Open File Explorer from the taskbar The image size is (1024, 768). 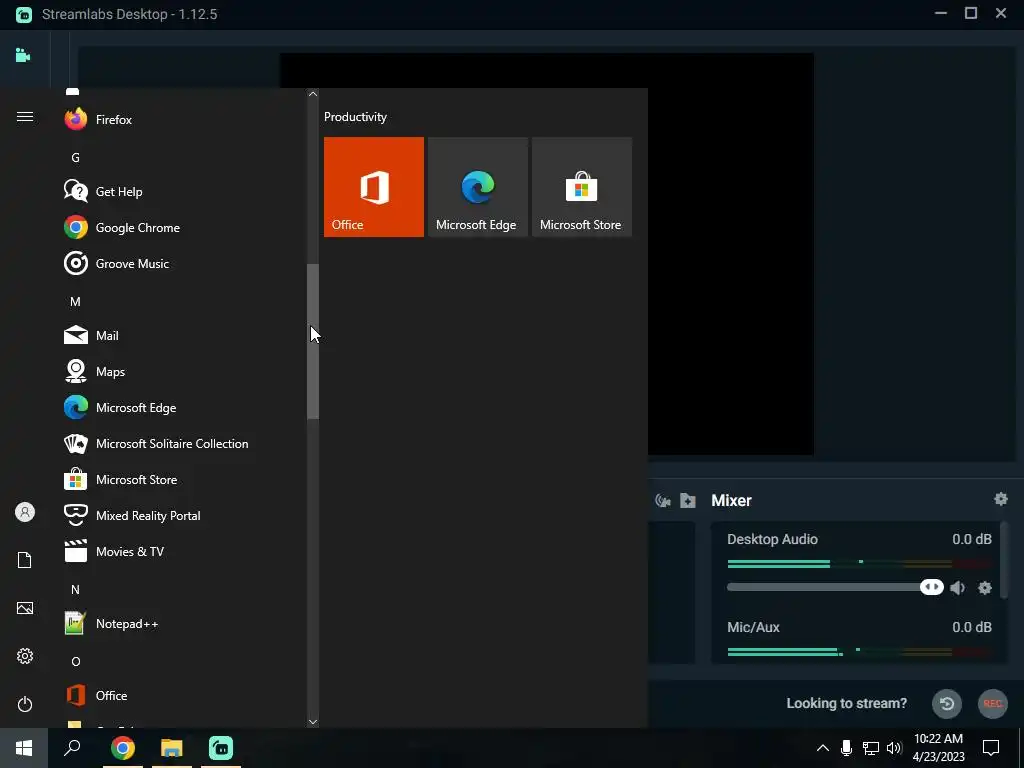[x=172, y=748]
